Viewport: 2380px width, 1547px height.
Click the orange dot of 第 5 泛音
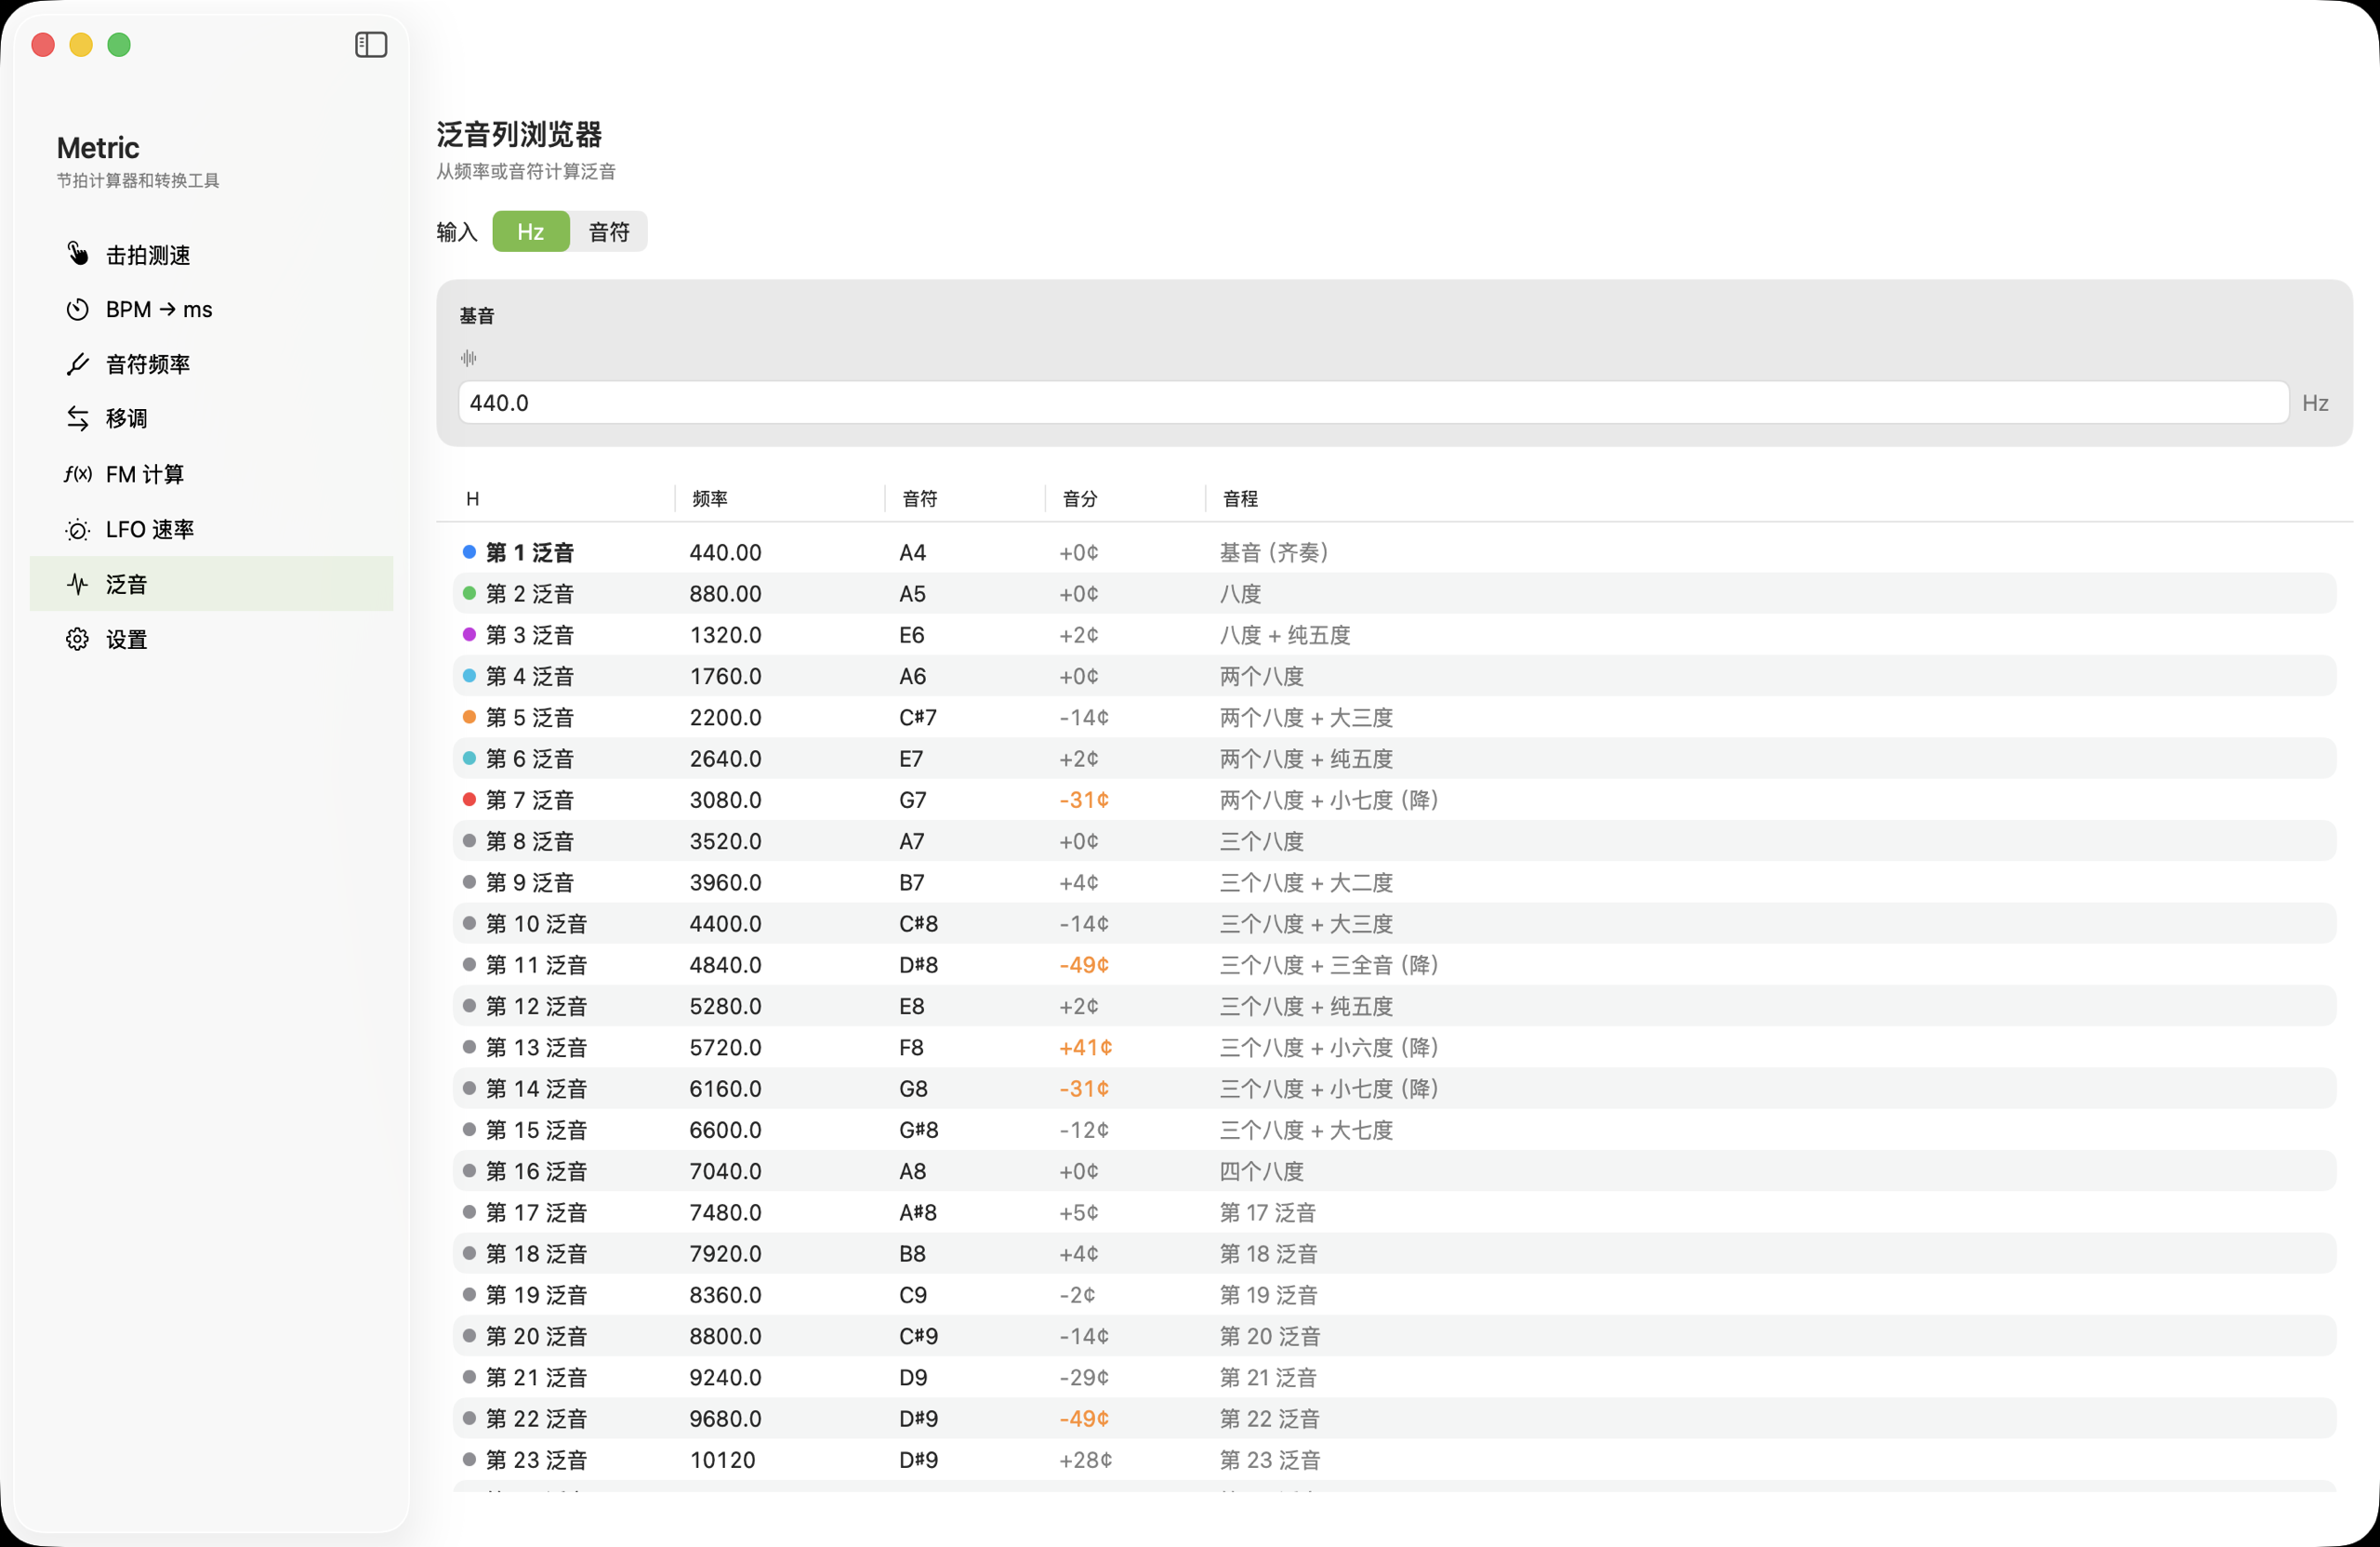point(469,717)
